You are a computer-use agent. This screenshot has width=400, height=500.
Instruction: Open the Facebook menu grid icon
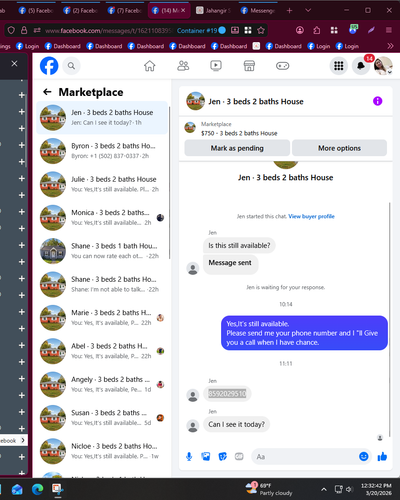[x=339, y=66]
